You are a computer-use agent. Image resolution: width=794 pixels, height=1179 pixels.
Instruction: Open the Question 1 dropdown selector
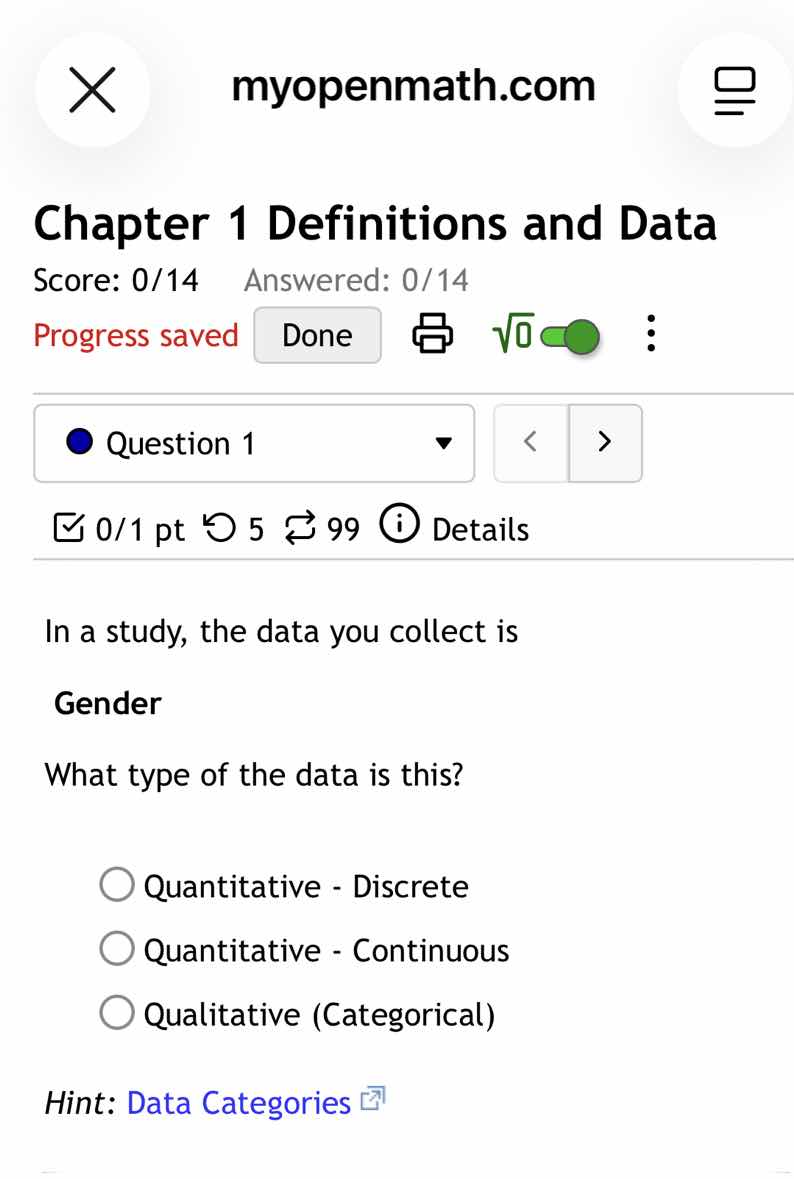[254, 443]
